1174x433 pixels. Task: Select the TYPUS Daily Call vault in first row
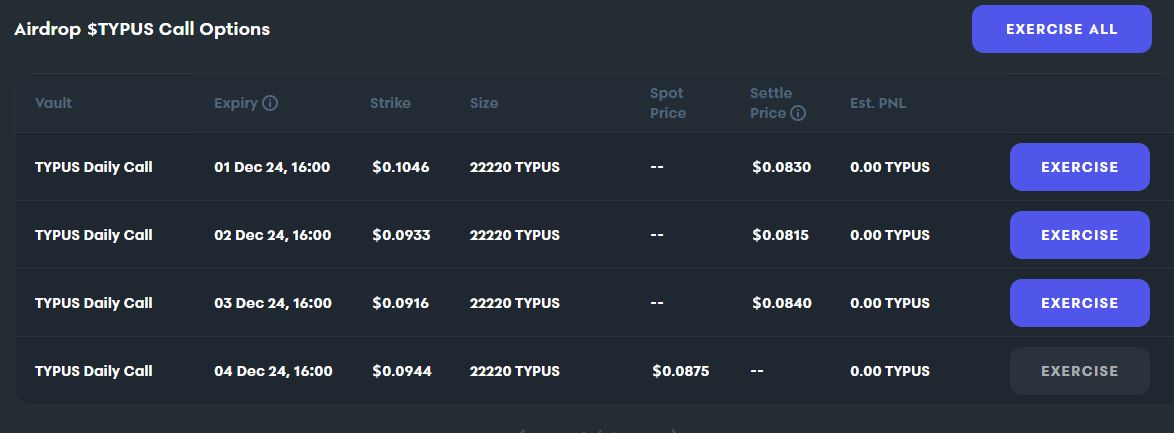click(x=94, y=167)
